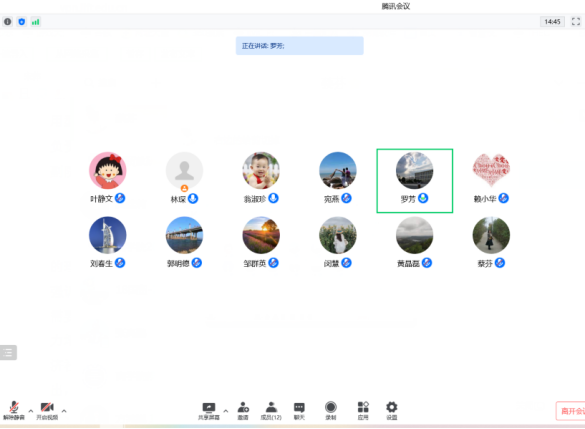Viewport: 585px width, 429px height.
Task: Expand audio options arrow beside microphone
Action: click(x=31, y=411)
